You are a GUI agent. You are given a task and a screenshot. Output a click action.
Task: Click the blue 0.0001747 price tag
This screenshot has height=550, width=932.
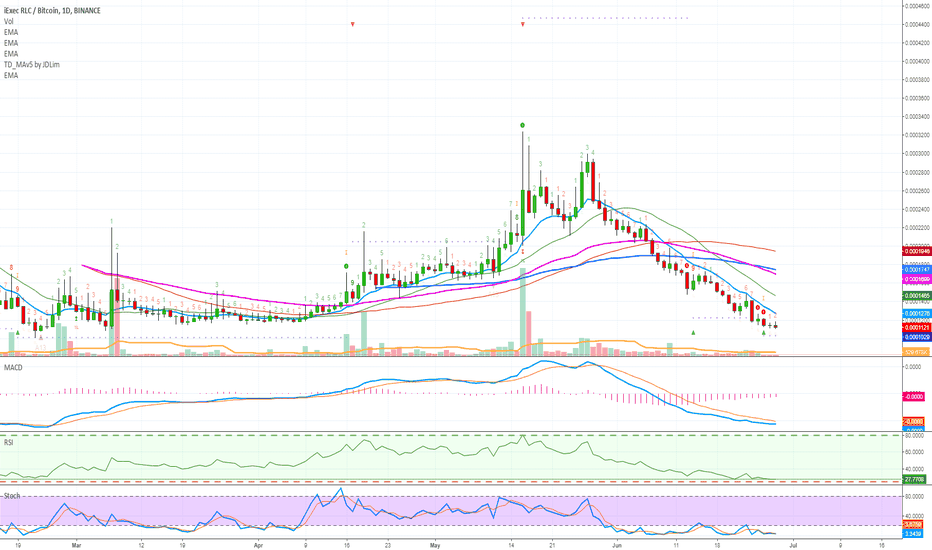917,269
